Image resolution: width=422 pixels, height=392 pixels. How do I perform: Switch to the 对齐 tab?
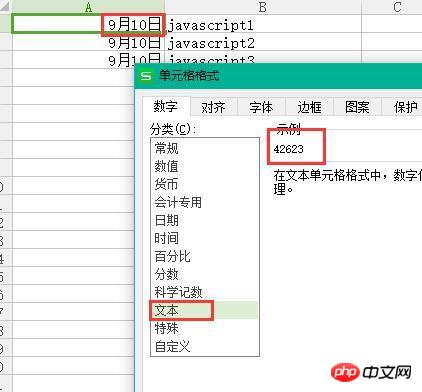coord(213,107)
